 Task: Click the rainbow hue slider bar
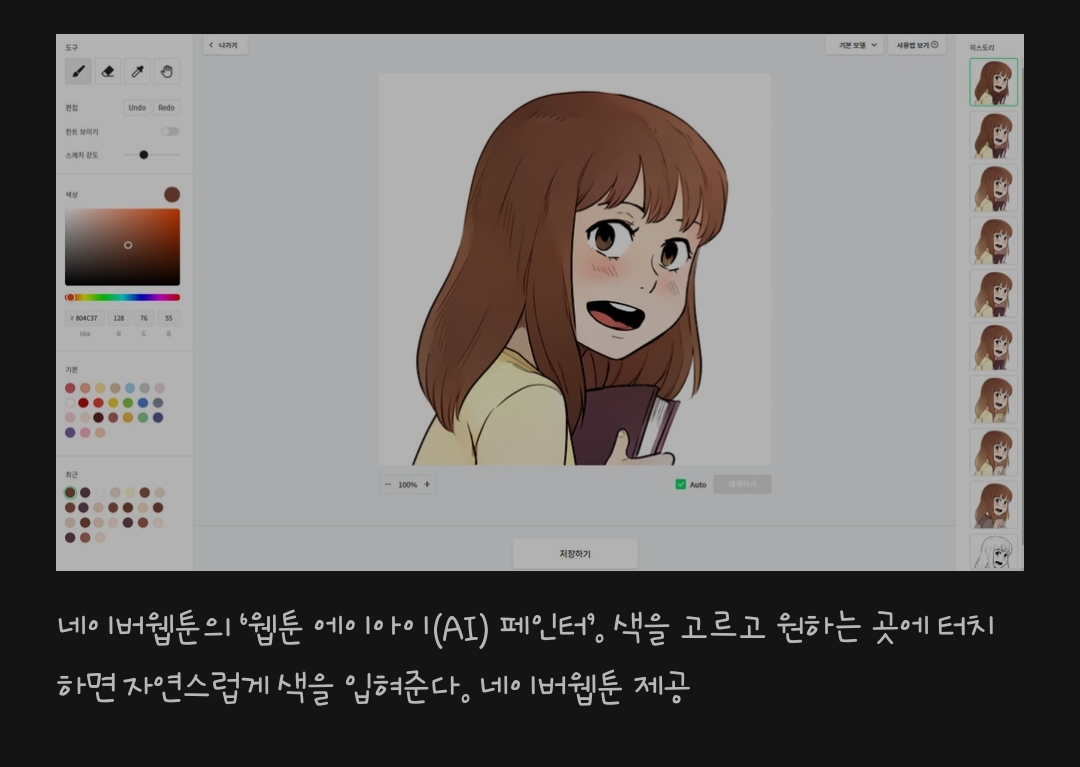[123, 297]
